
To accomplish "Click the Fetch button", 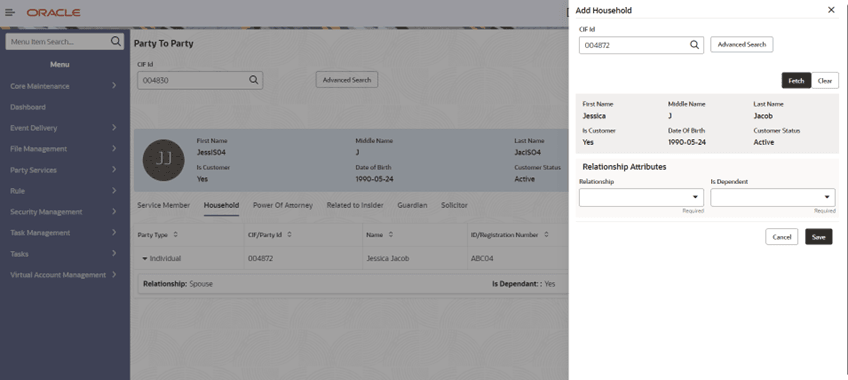I will pos(796,81).
